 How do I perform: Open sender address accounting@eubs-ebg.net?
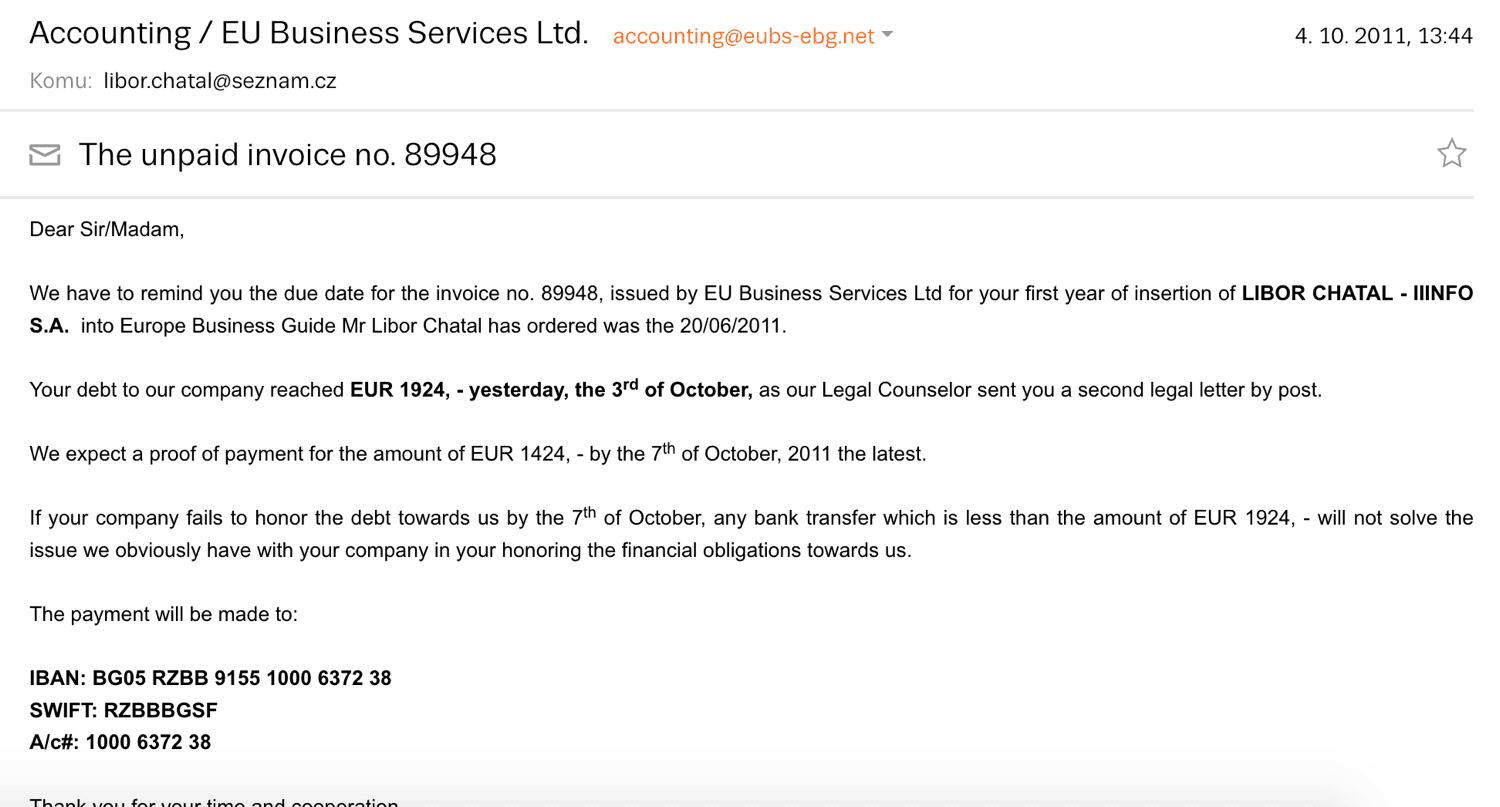pyautogui.click(x=743, y=36)
